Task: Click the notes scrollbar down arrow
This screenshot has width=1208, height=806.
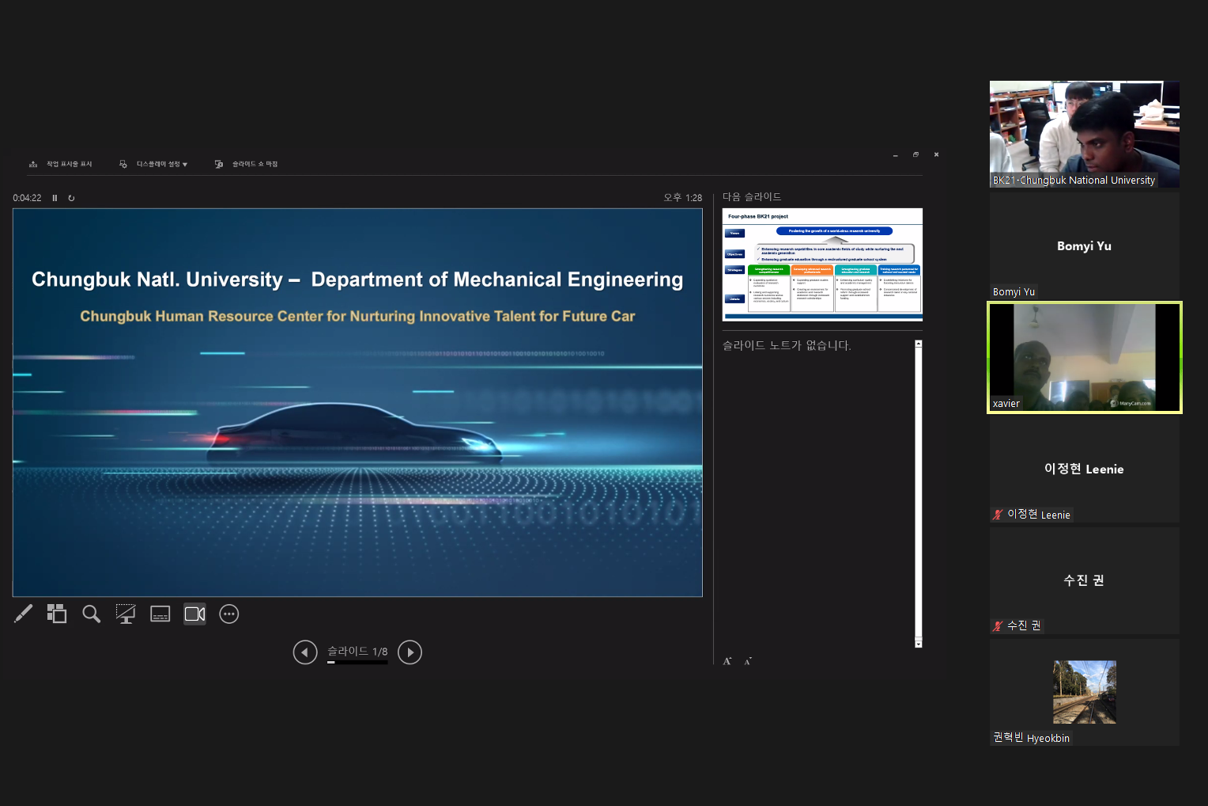Action: click(x=918, y=643)
